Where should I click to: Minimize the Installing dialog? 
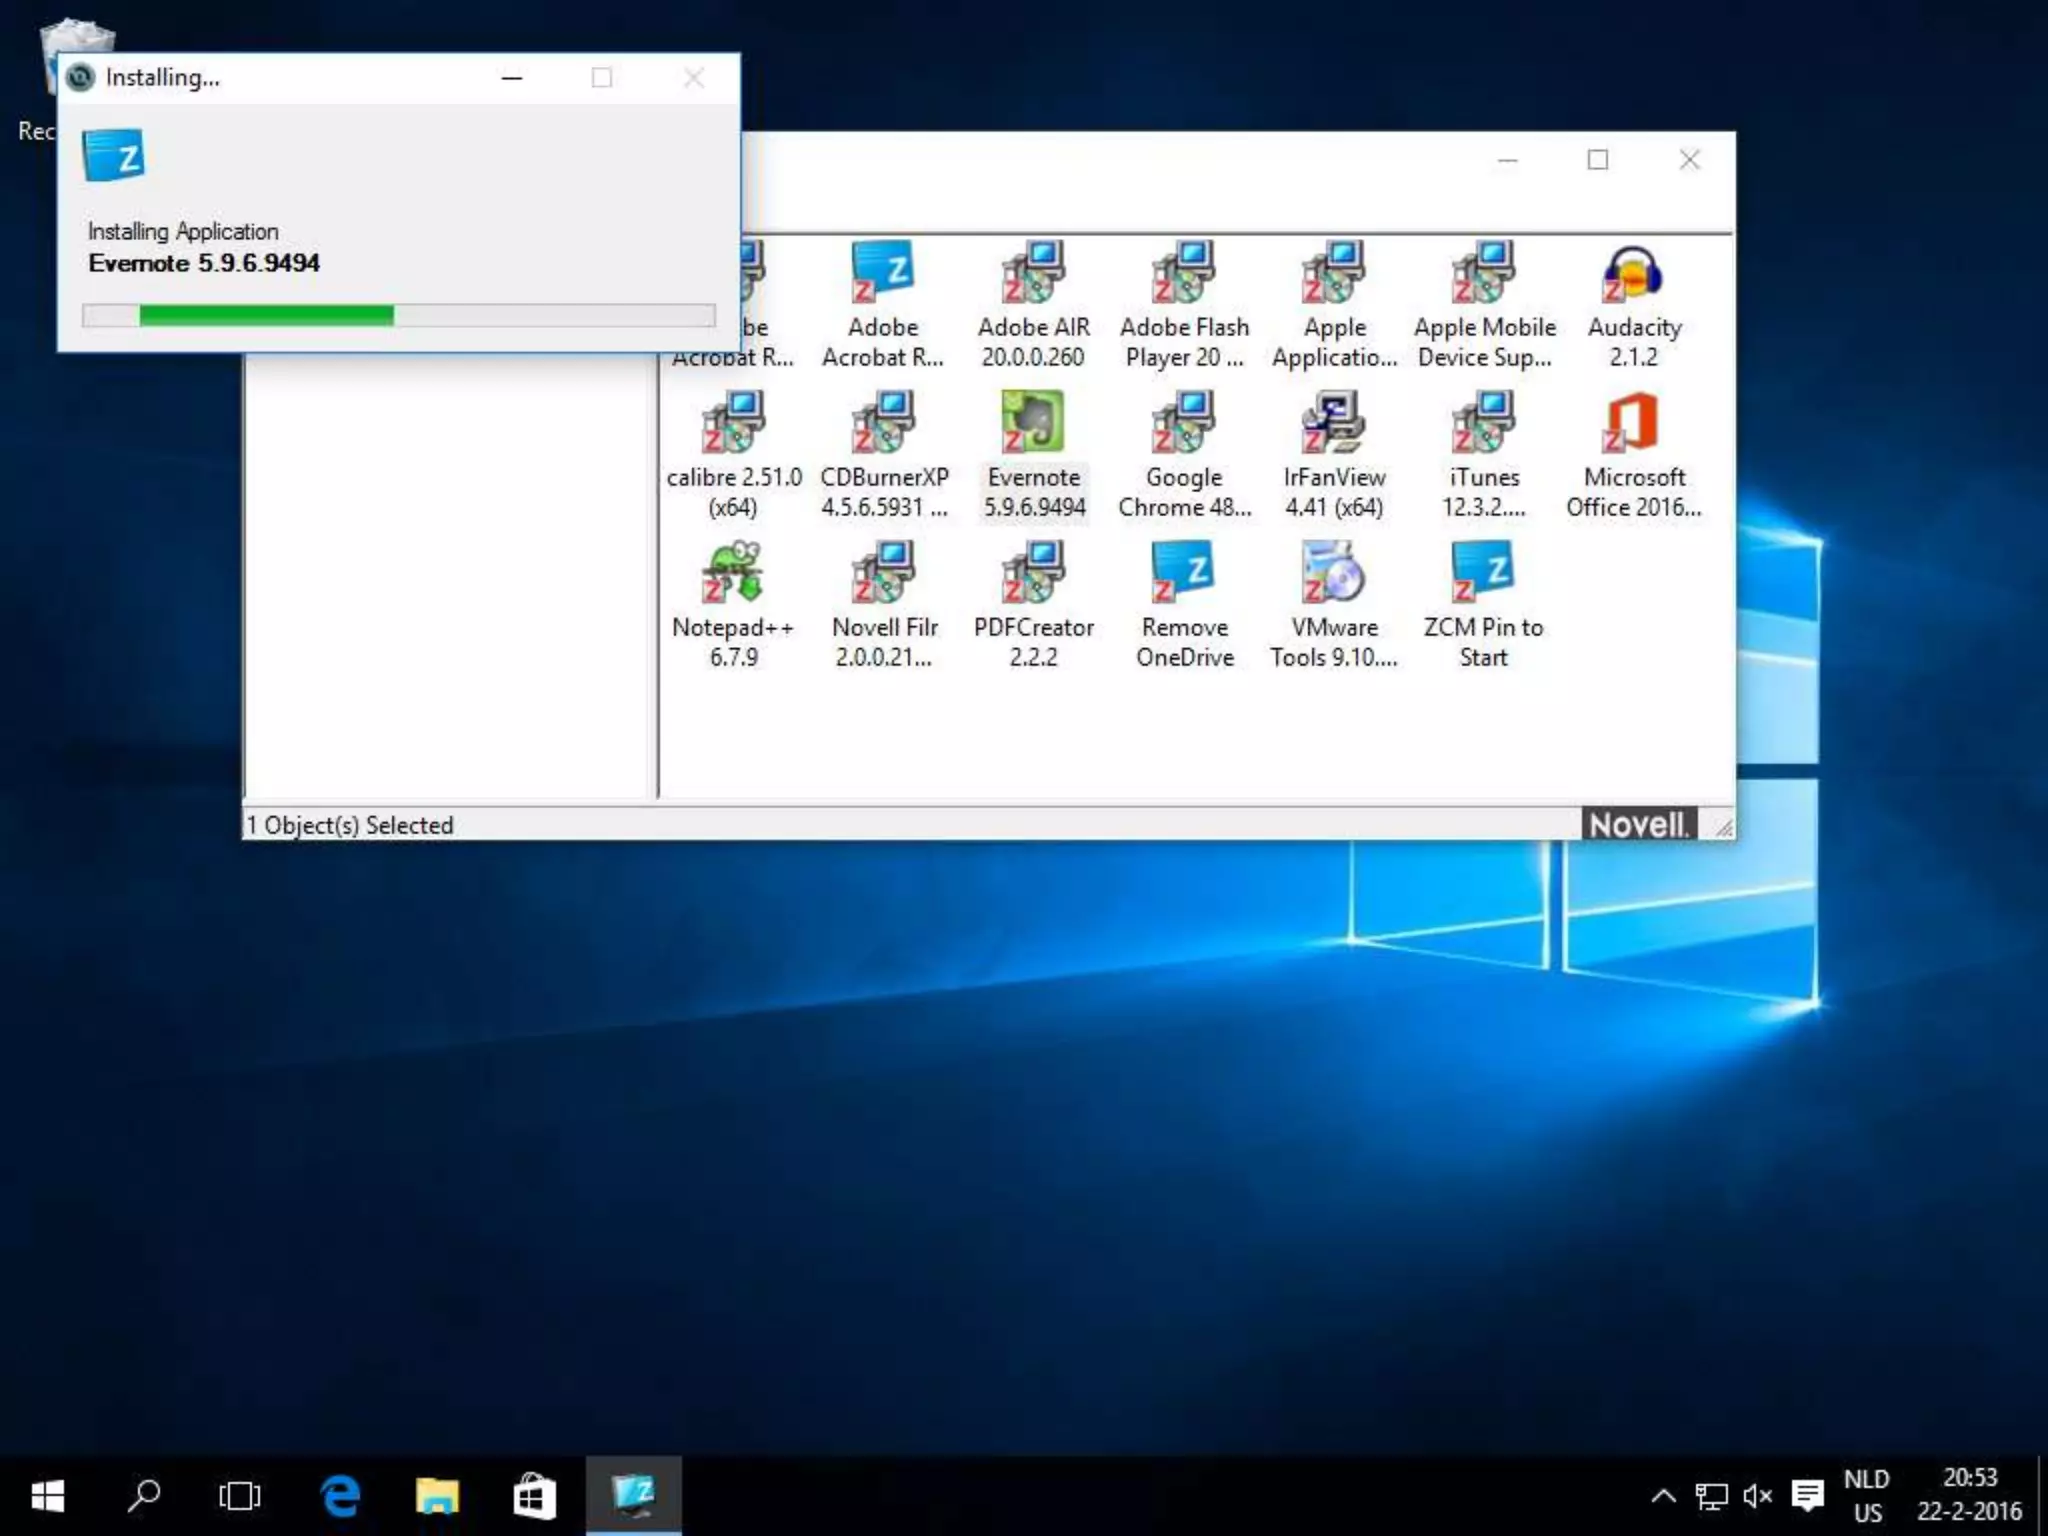(x=512, y=78)
